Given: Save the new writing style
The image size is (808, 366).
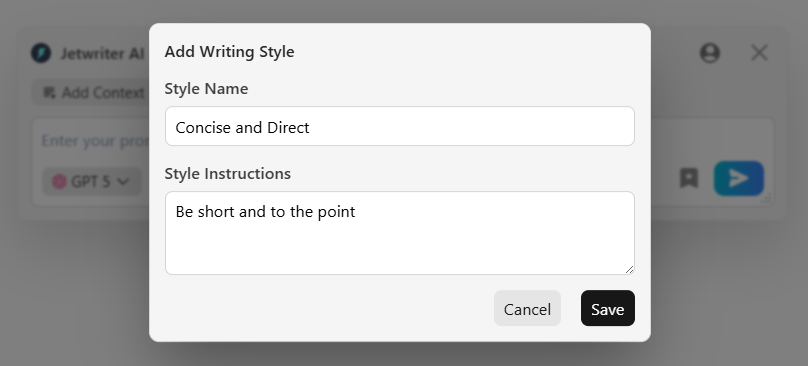Looking at the screenshot, I should point(608,308).
